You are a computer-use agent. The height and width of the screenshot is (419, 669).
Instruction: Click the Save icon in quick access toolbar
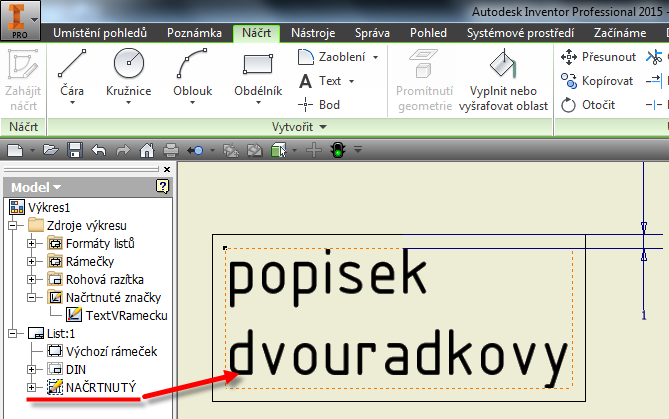click(74, 150)
